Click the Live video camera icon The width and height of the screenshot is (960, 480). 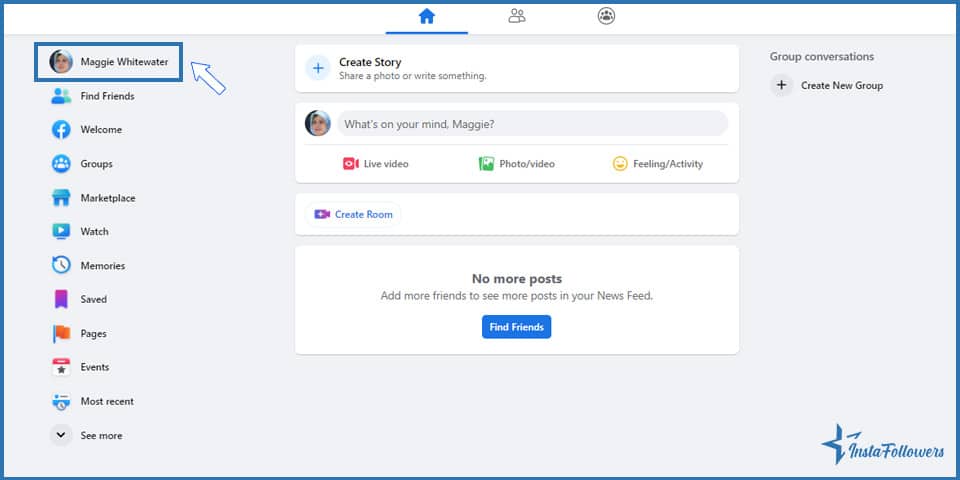[351, 164]
